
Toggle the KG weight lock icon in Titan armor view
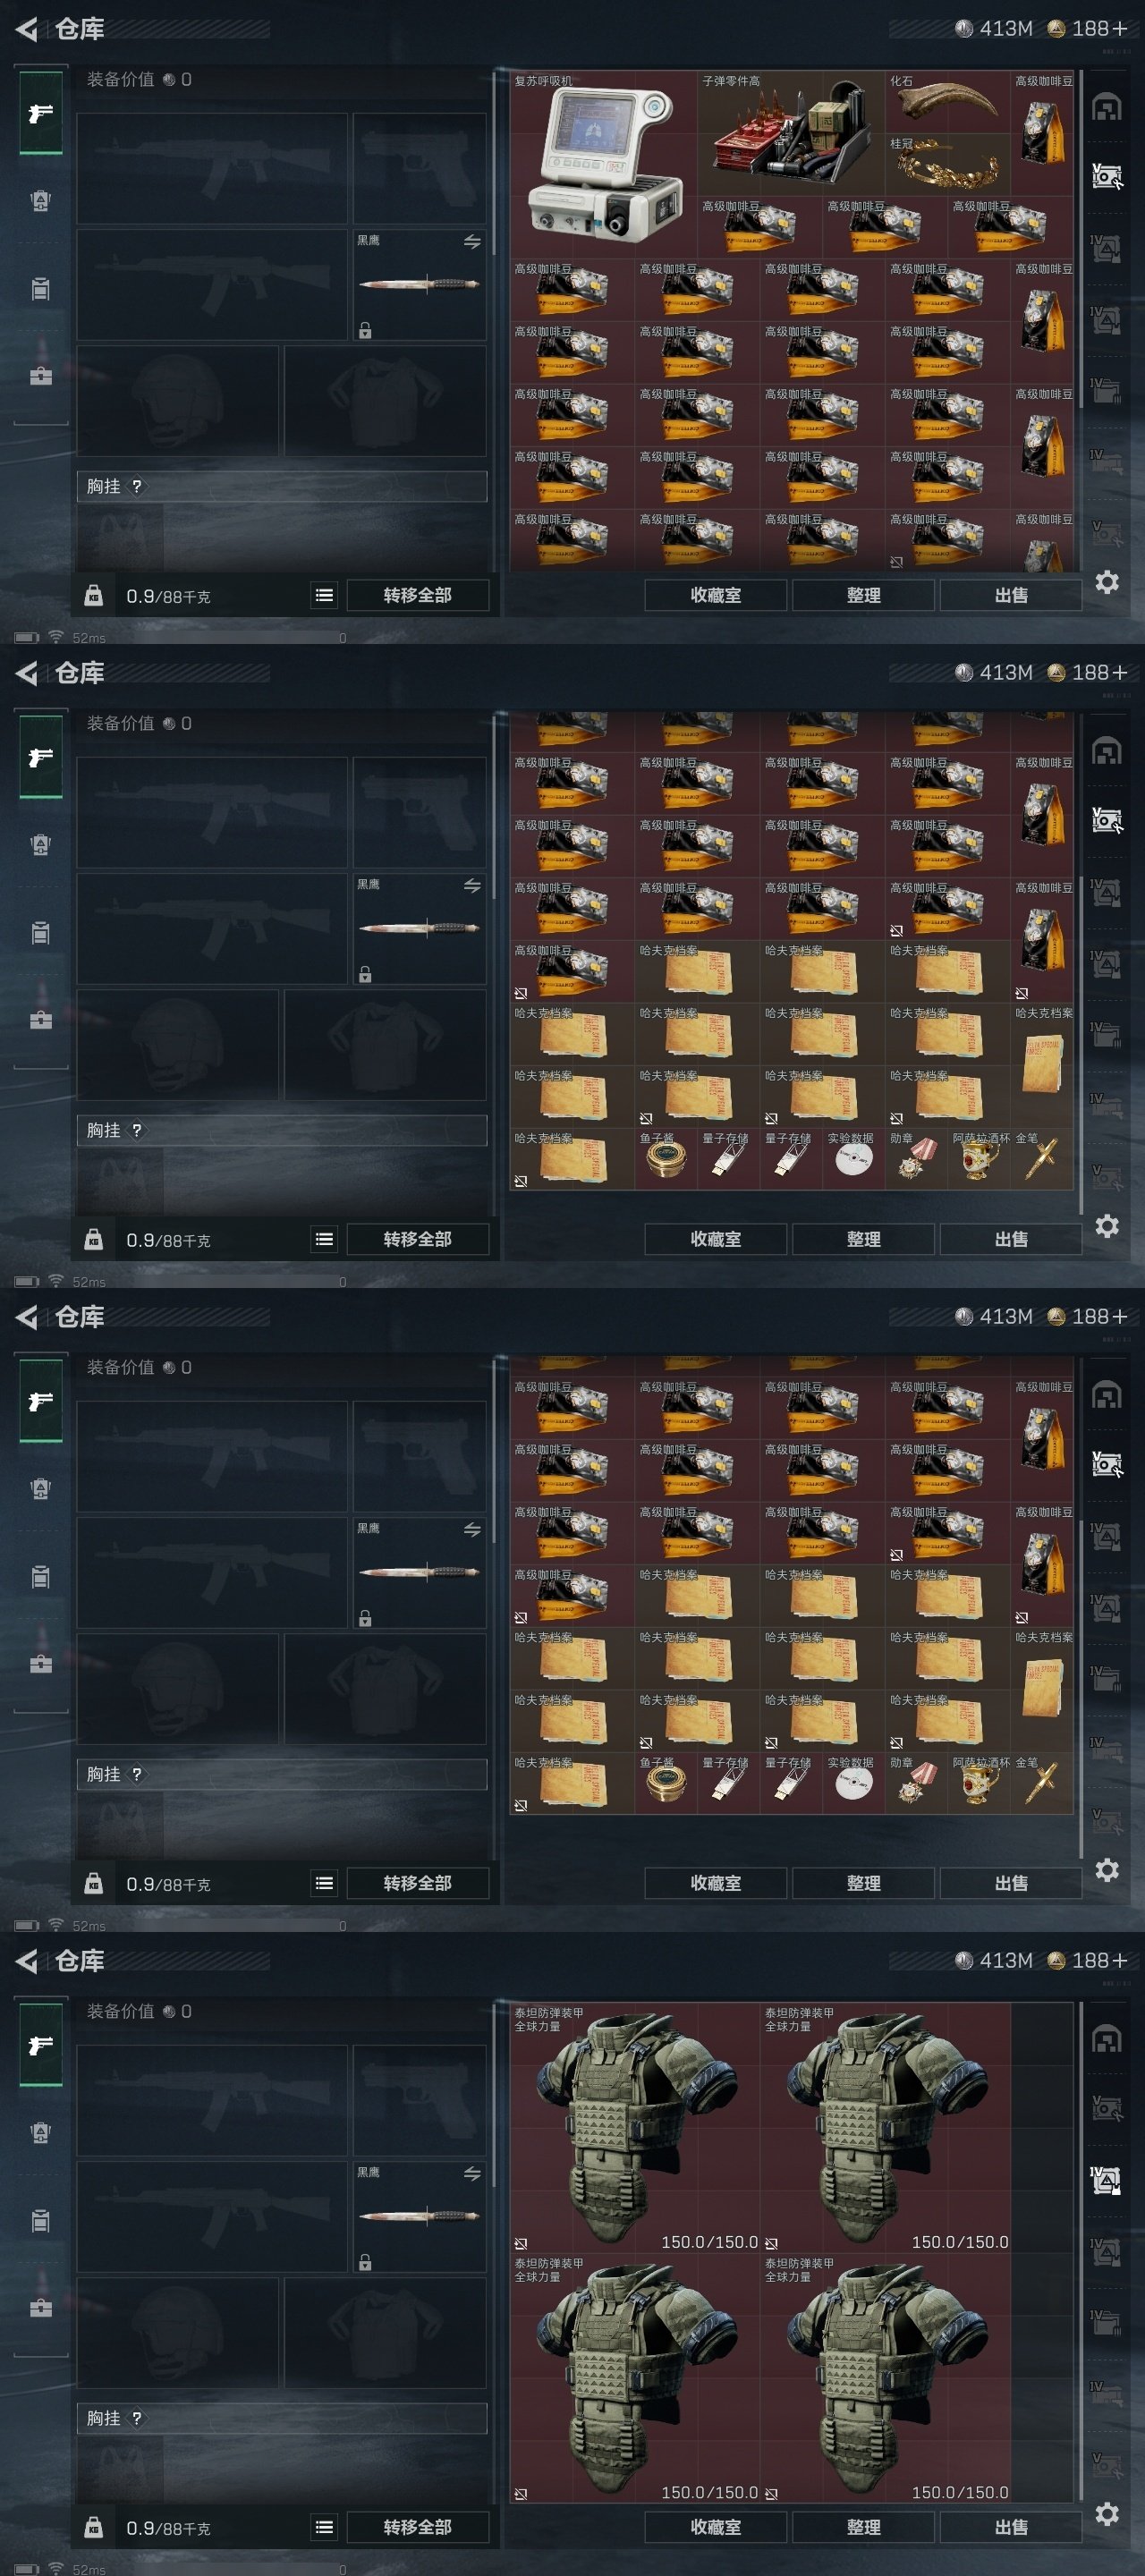(93, 2527)
